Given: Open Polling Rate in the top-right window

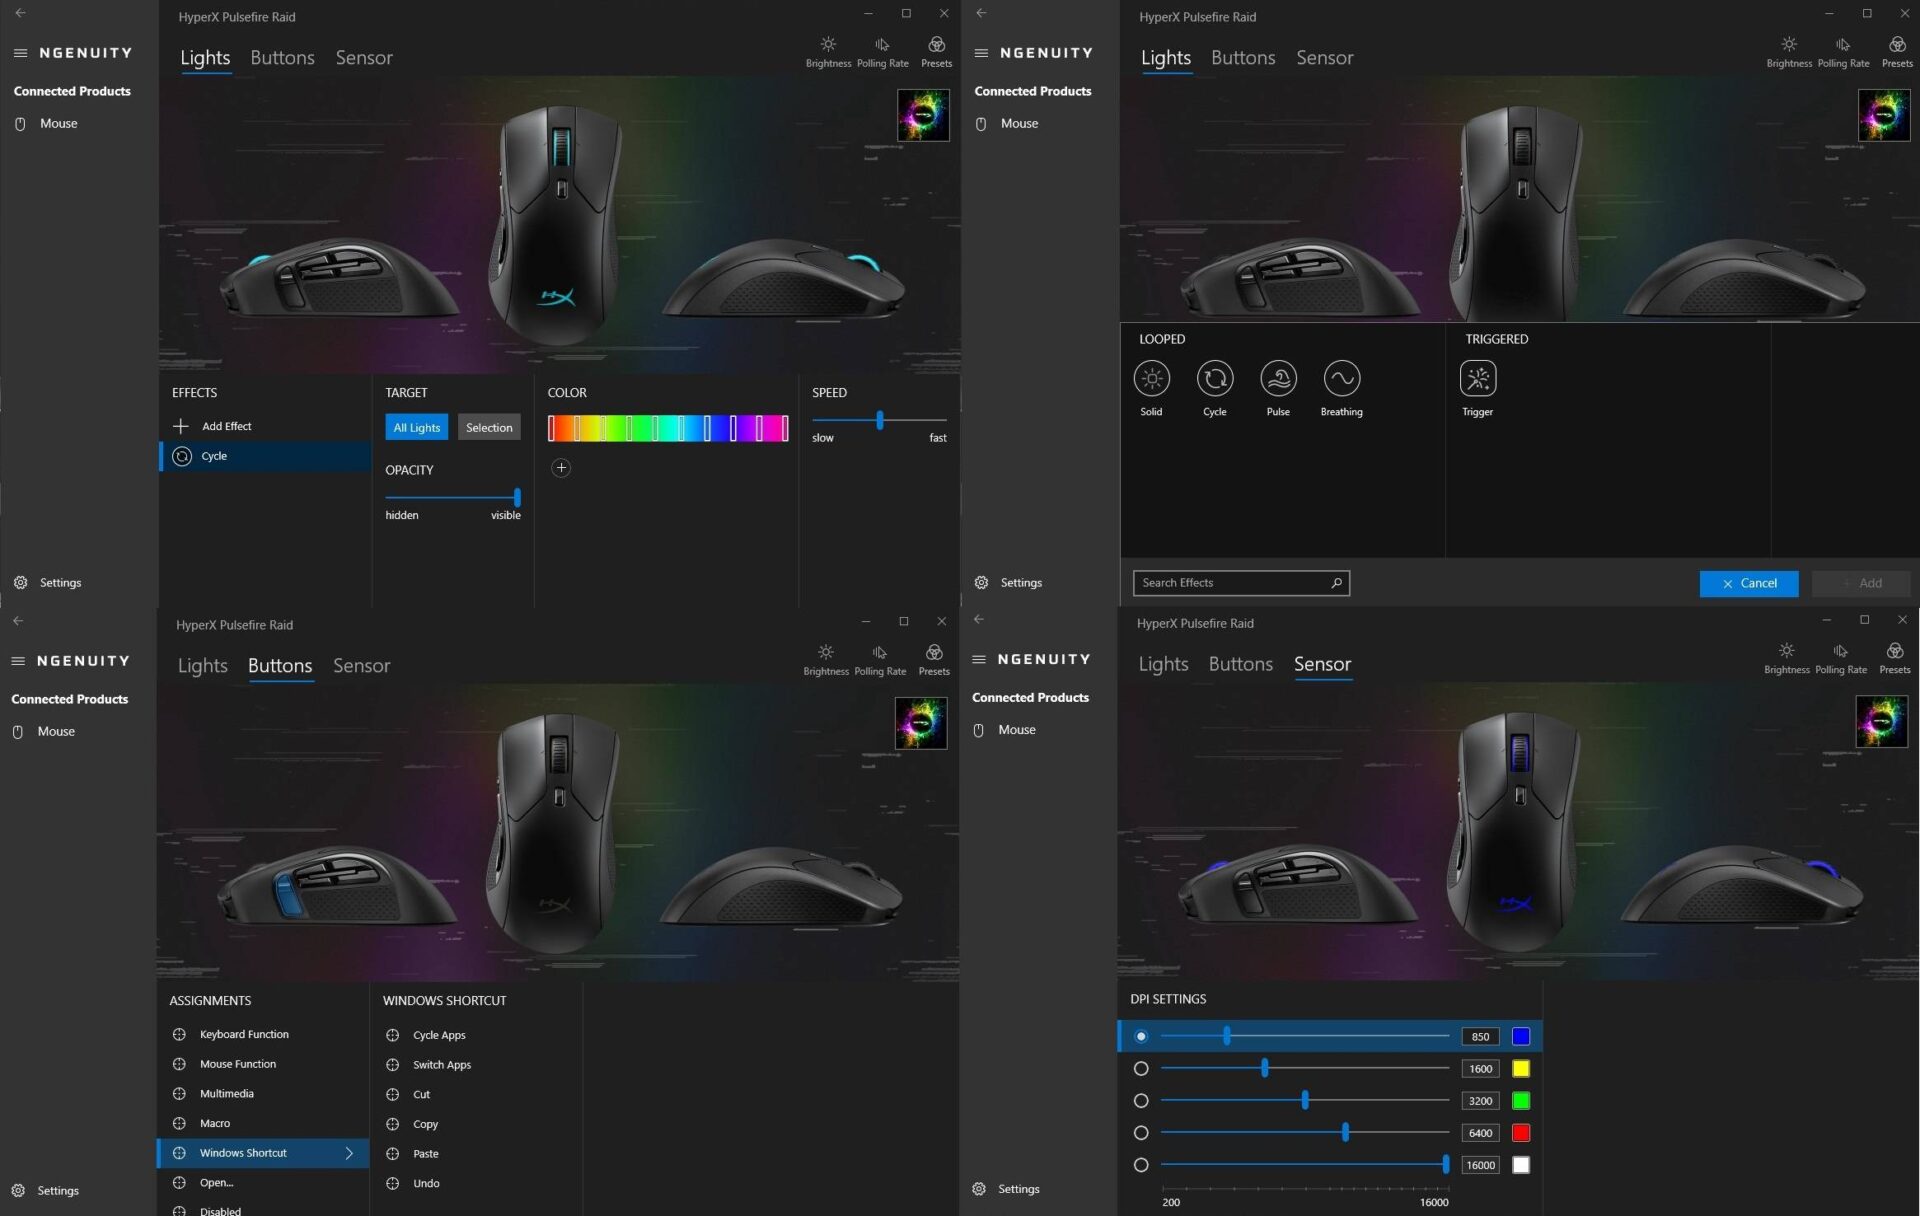Looking at the screenshot, I should tap(1843, 52).
